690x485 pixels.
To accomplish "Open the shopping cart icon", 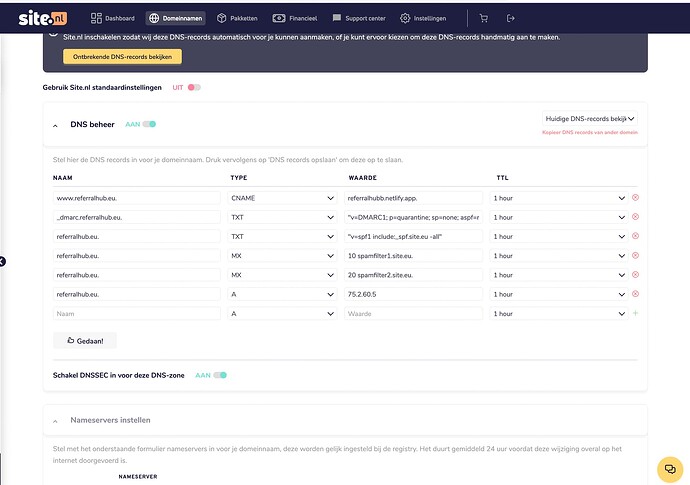I will point(484,18).
